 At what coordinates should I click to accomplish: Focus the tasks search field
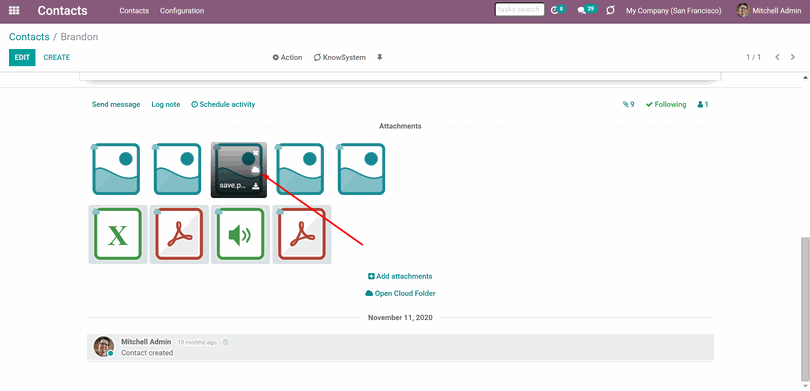519,10
